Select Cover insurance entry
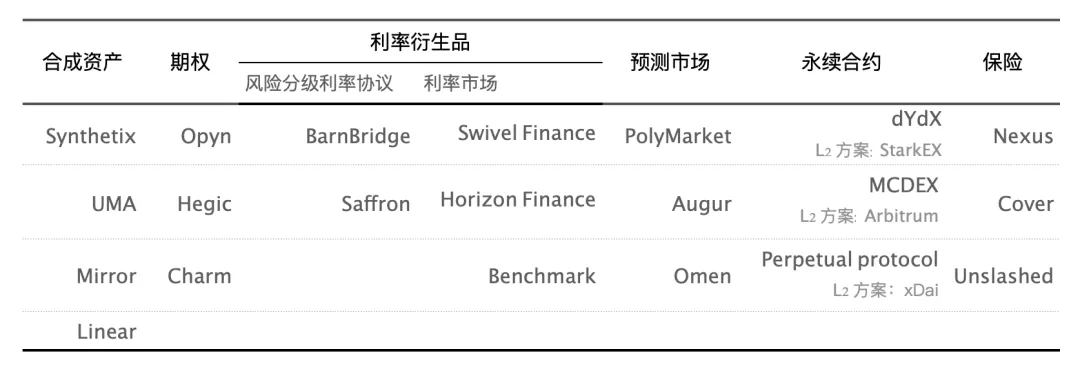The height and width of the screenshot is (369, 1080). (x=1026, y=204)
